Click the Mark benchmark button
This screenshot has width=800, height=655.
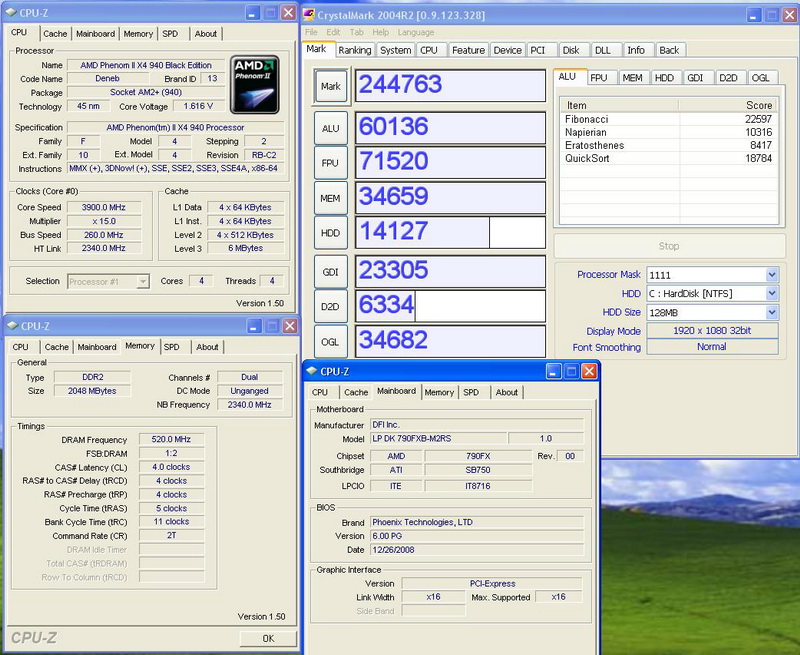[330, 86]
